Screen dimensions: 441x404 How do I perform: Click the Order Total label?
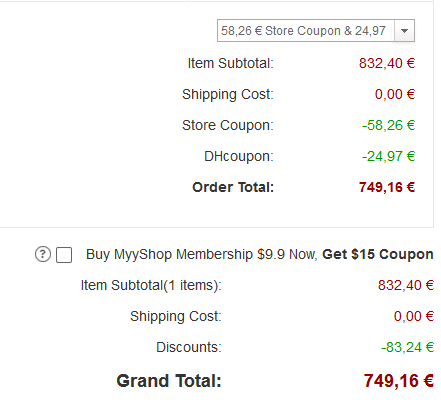(233, 187)
